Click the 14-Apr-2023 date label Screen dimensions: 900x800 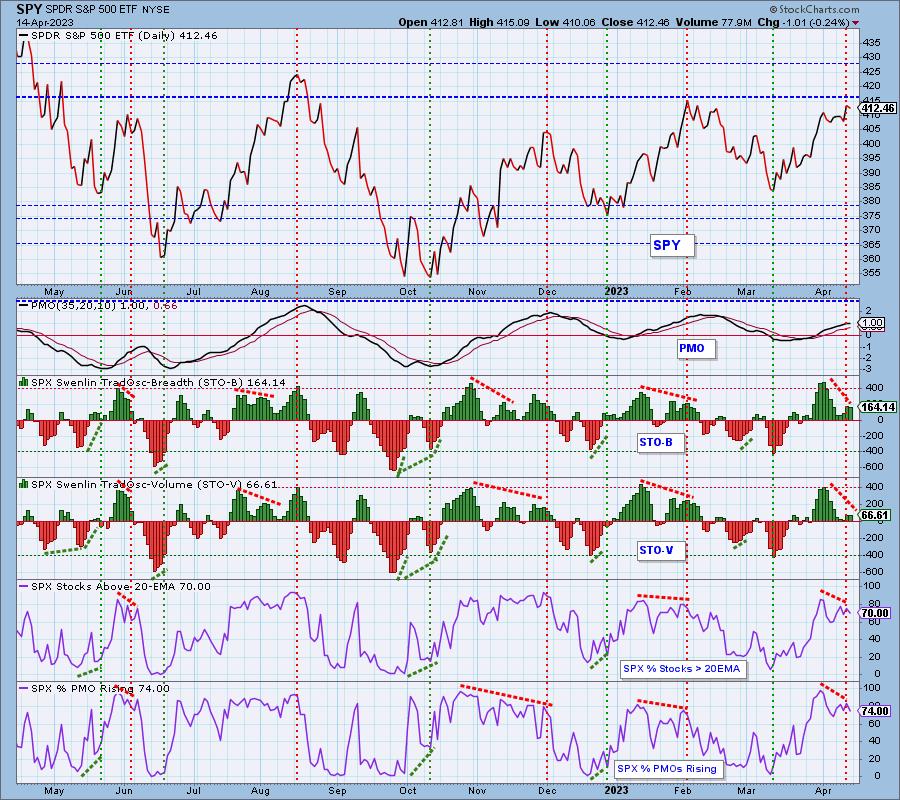(45, 23)
